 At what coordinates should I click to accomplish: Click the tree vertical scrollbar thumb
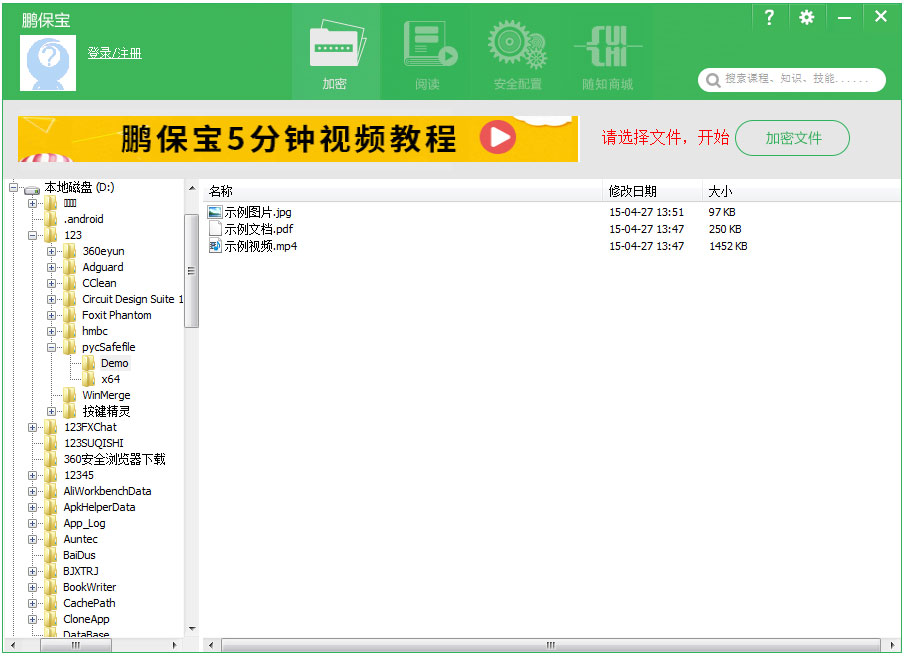[x=192, y=271]
